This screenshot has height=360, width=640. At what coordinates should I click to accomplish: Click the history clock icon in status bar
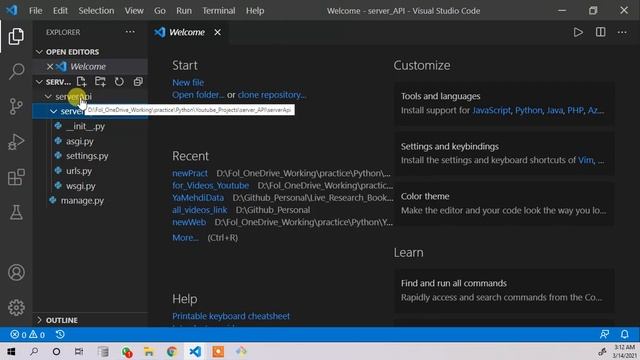point(60,335)
